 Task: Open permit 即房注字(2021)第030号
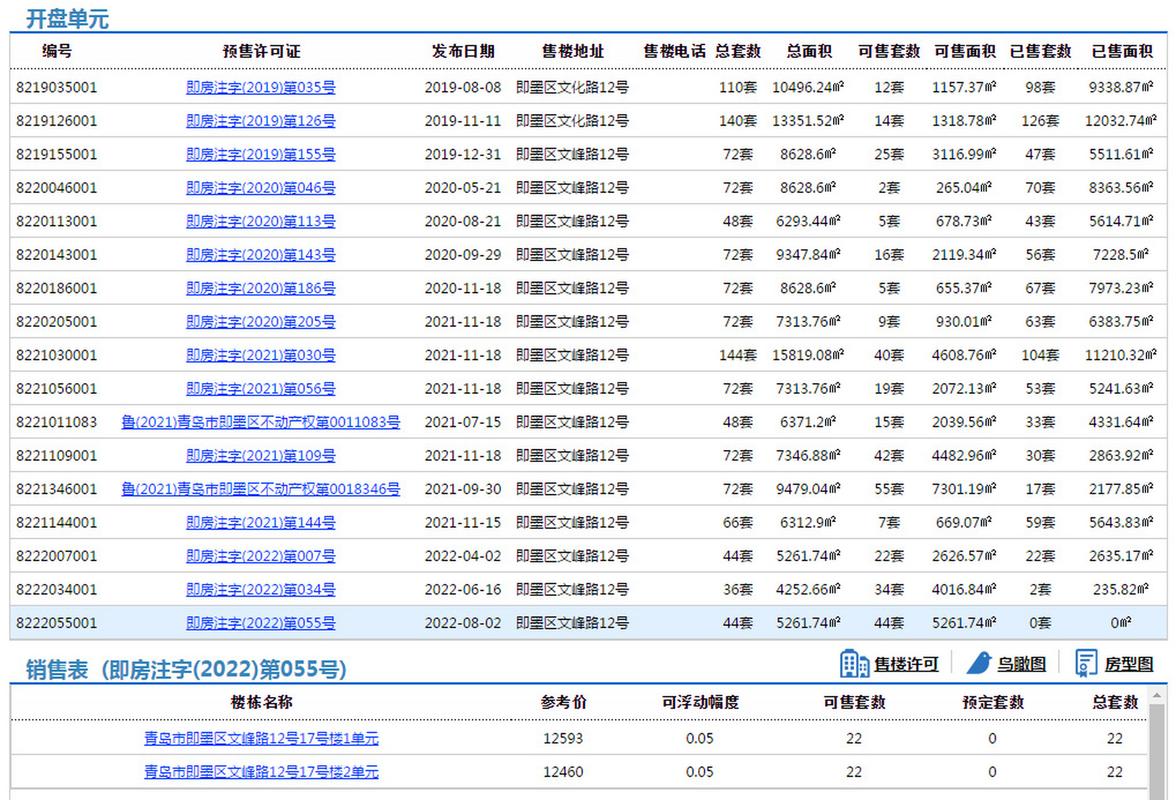click(261, 355)
